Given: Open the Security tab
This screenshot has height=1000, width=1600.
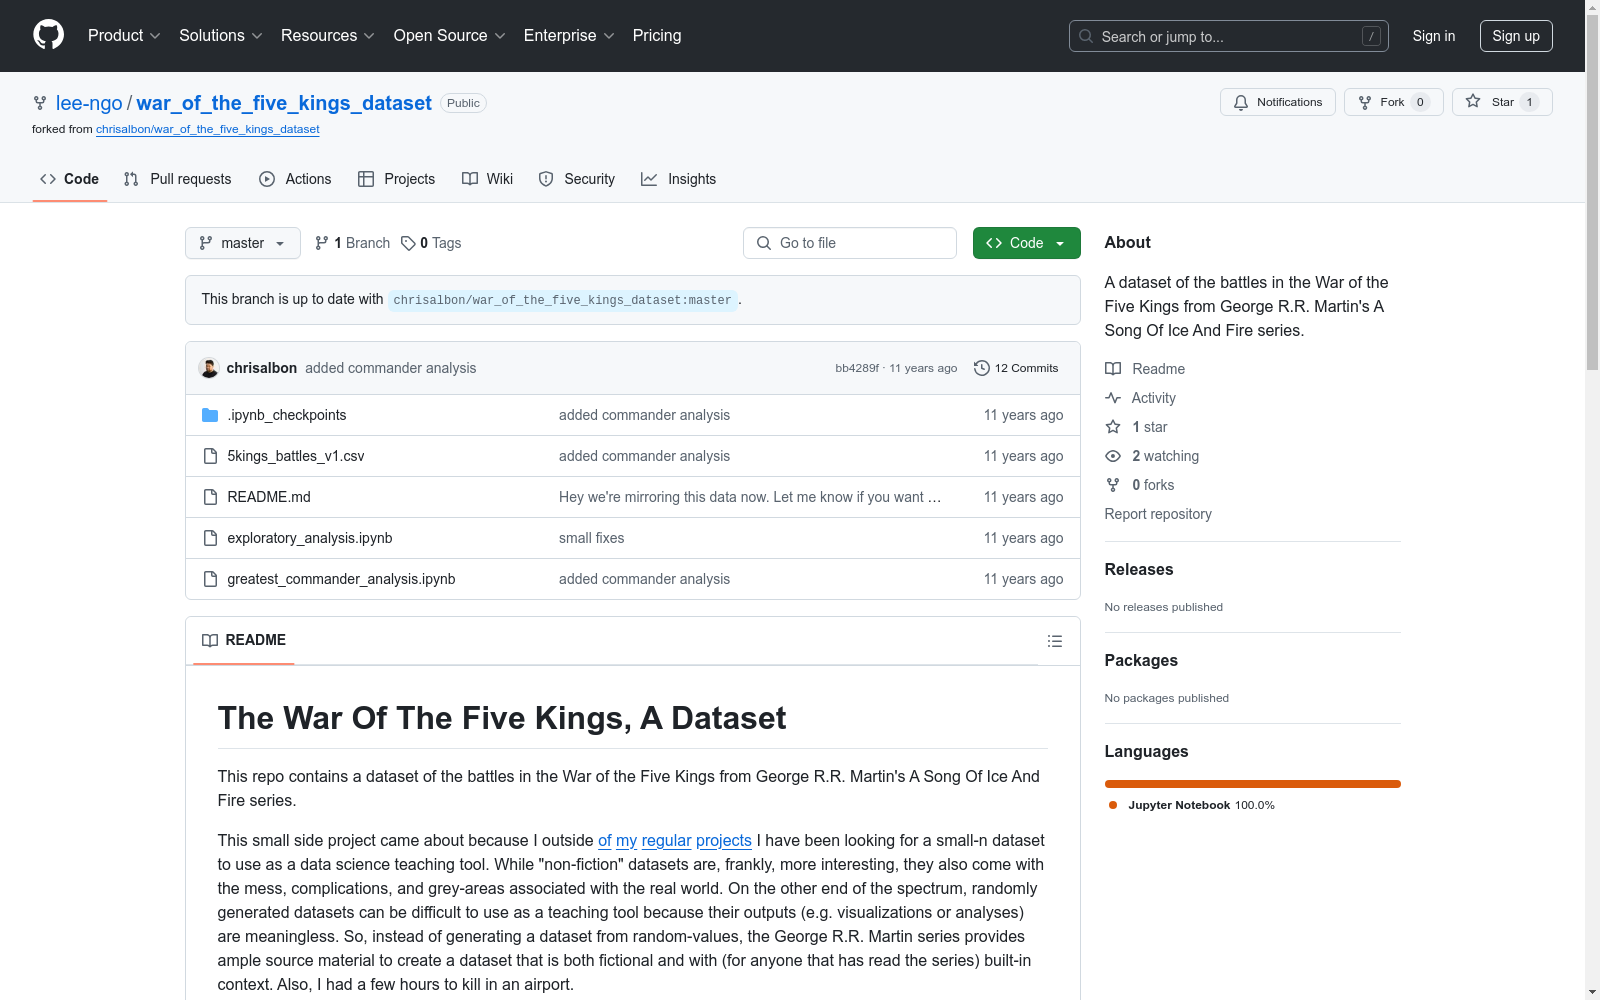Looking at the screenshot, I should pos(577,179).
